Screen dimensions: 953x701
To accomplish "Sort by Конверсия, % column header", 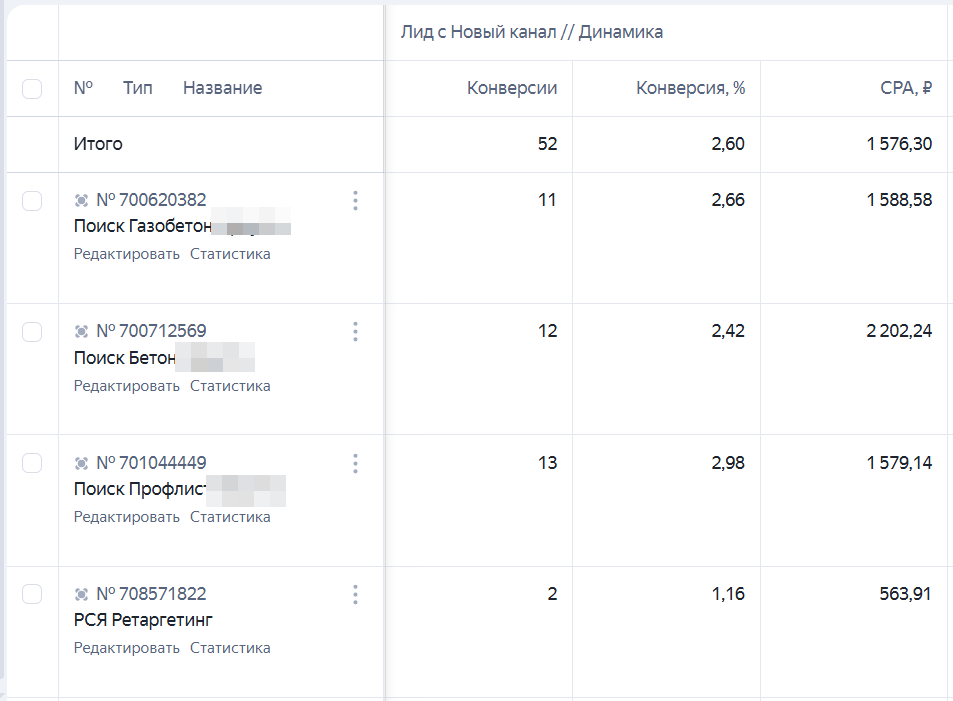I will 690,88.
